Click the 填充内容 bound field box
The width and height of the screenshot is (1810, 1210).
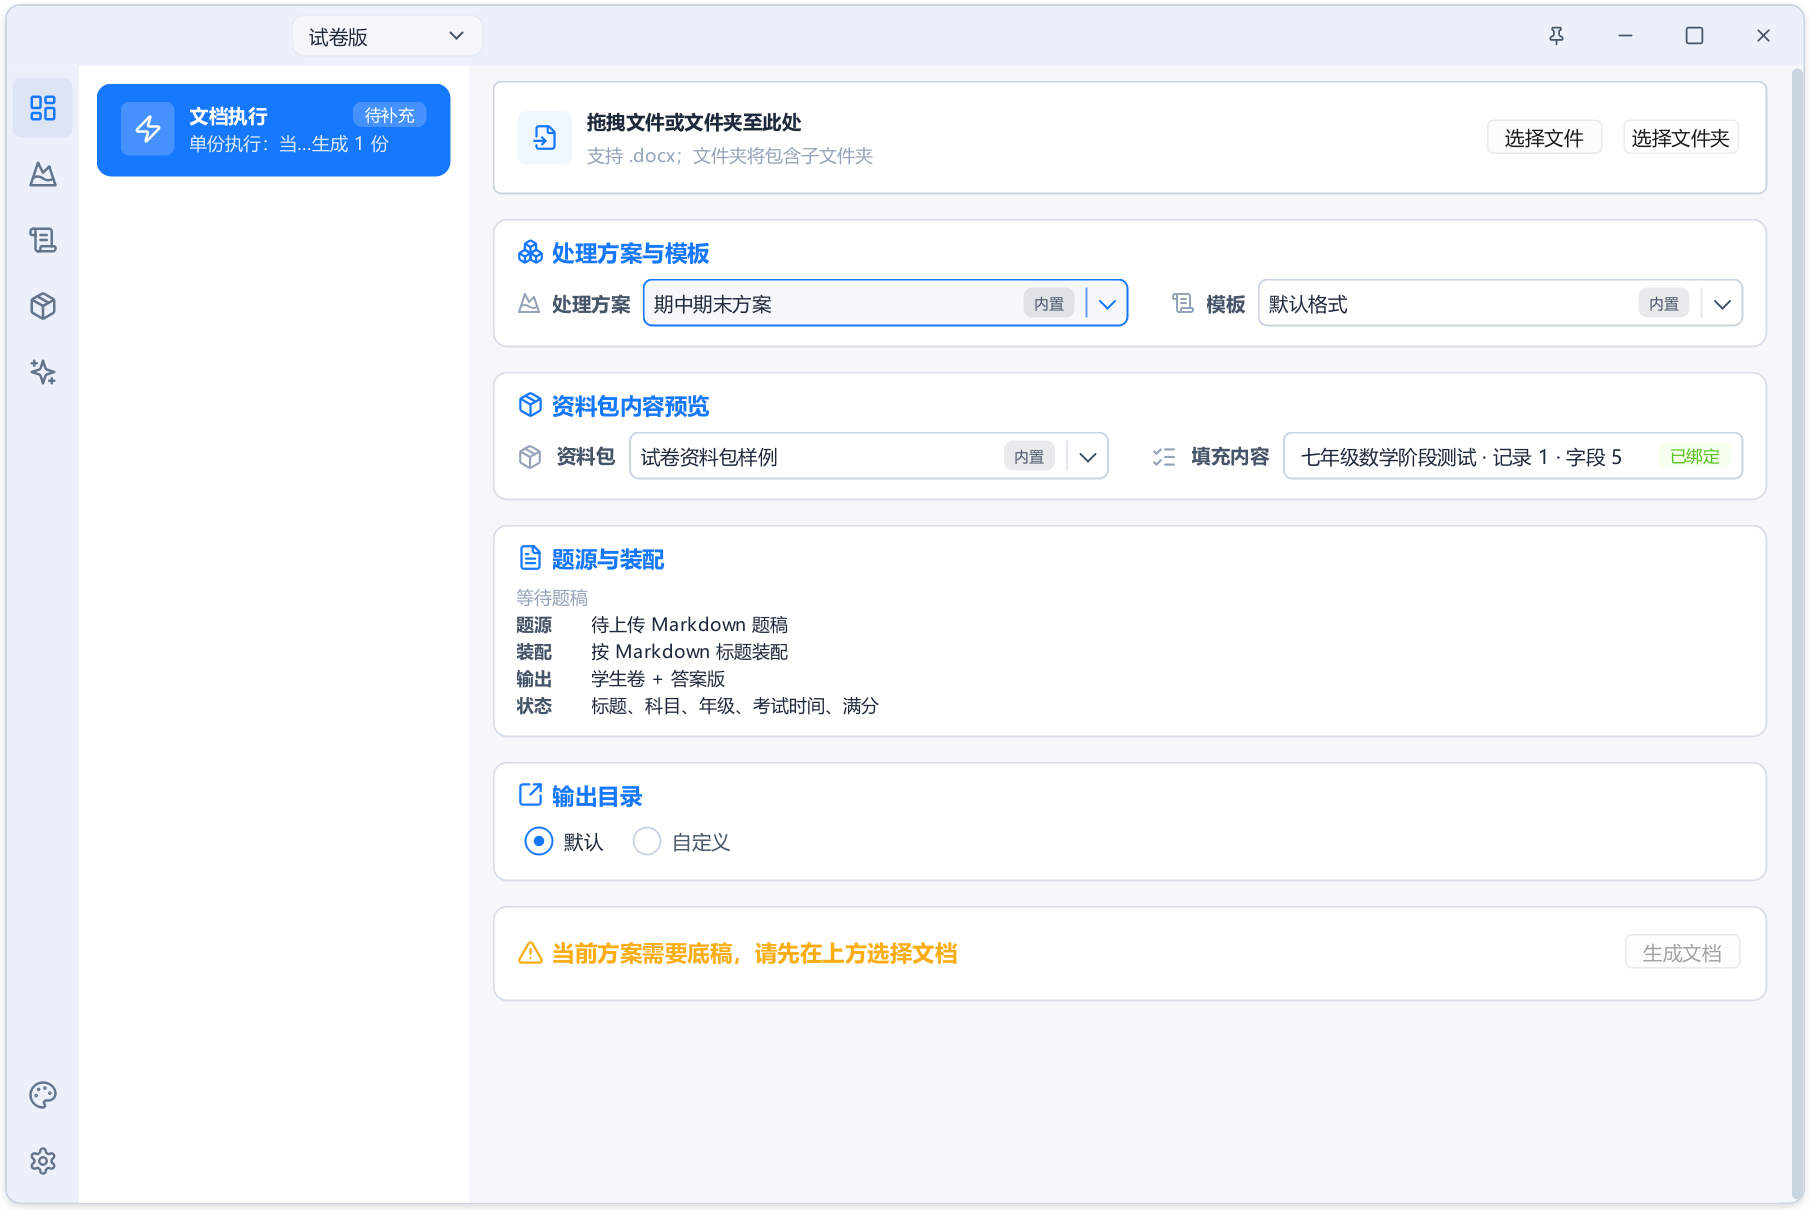click(1513, 456)
